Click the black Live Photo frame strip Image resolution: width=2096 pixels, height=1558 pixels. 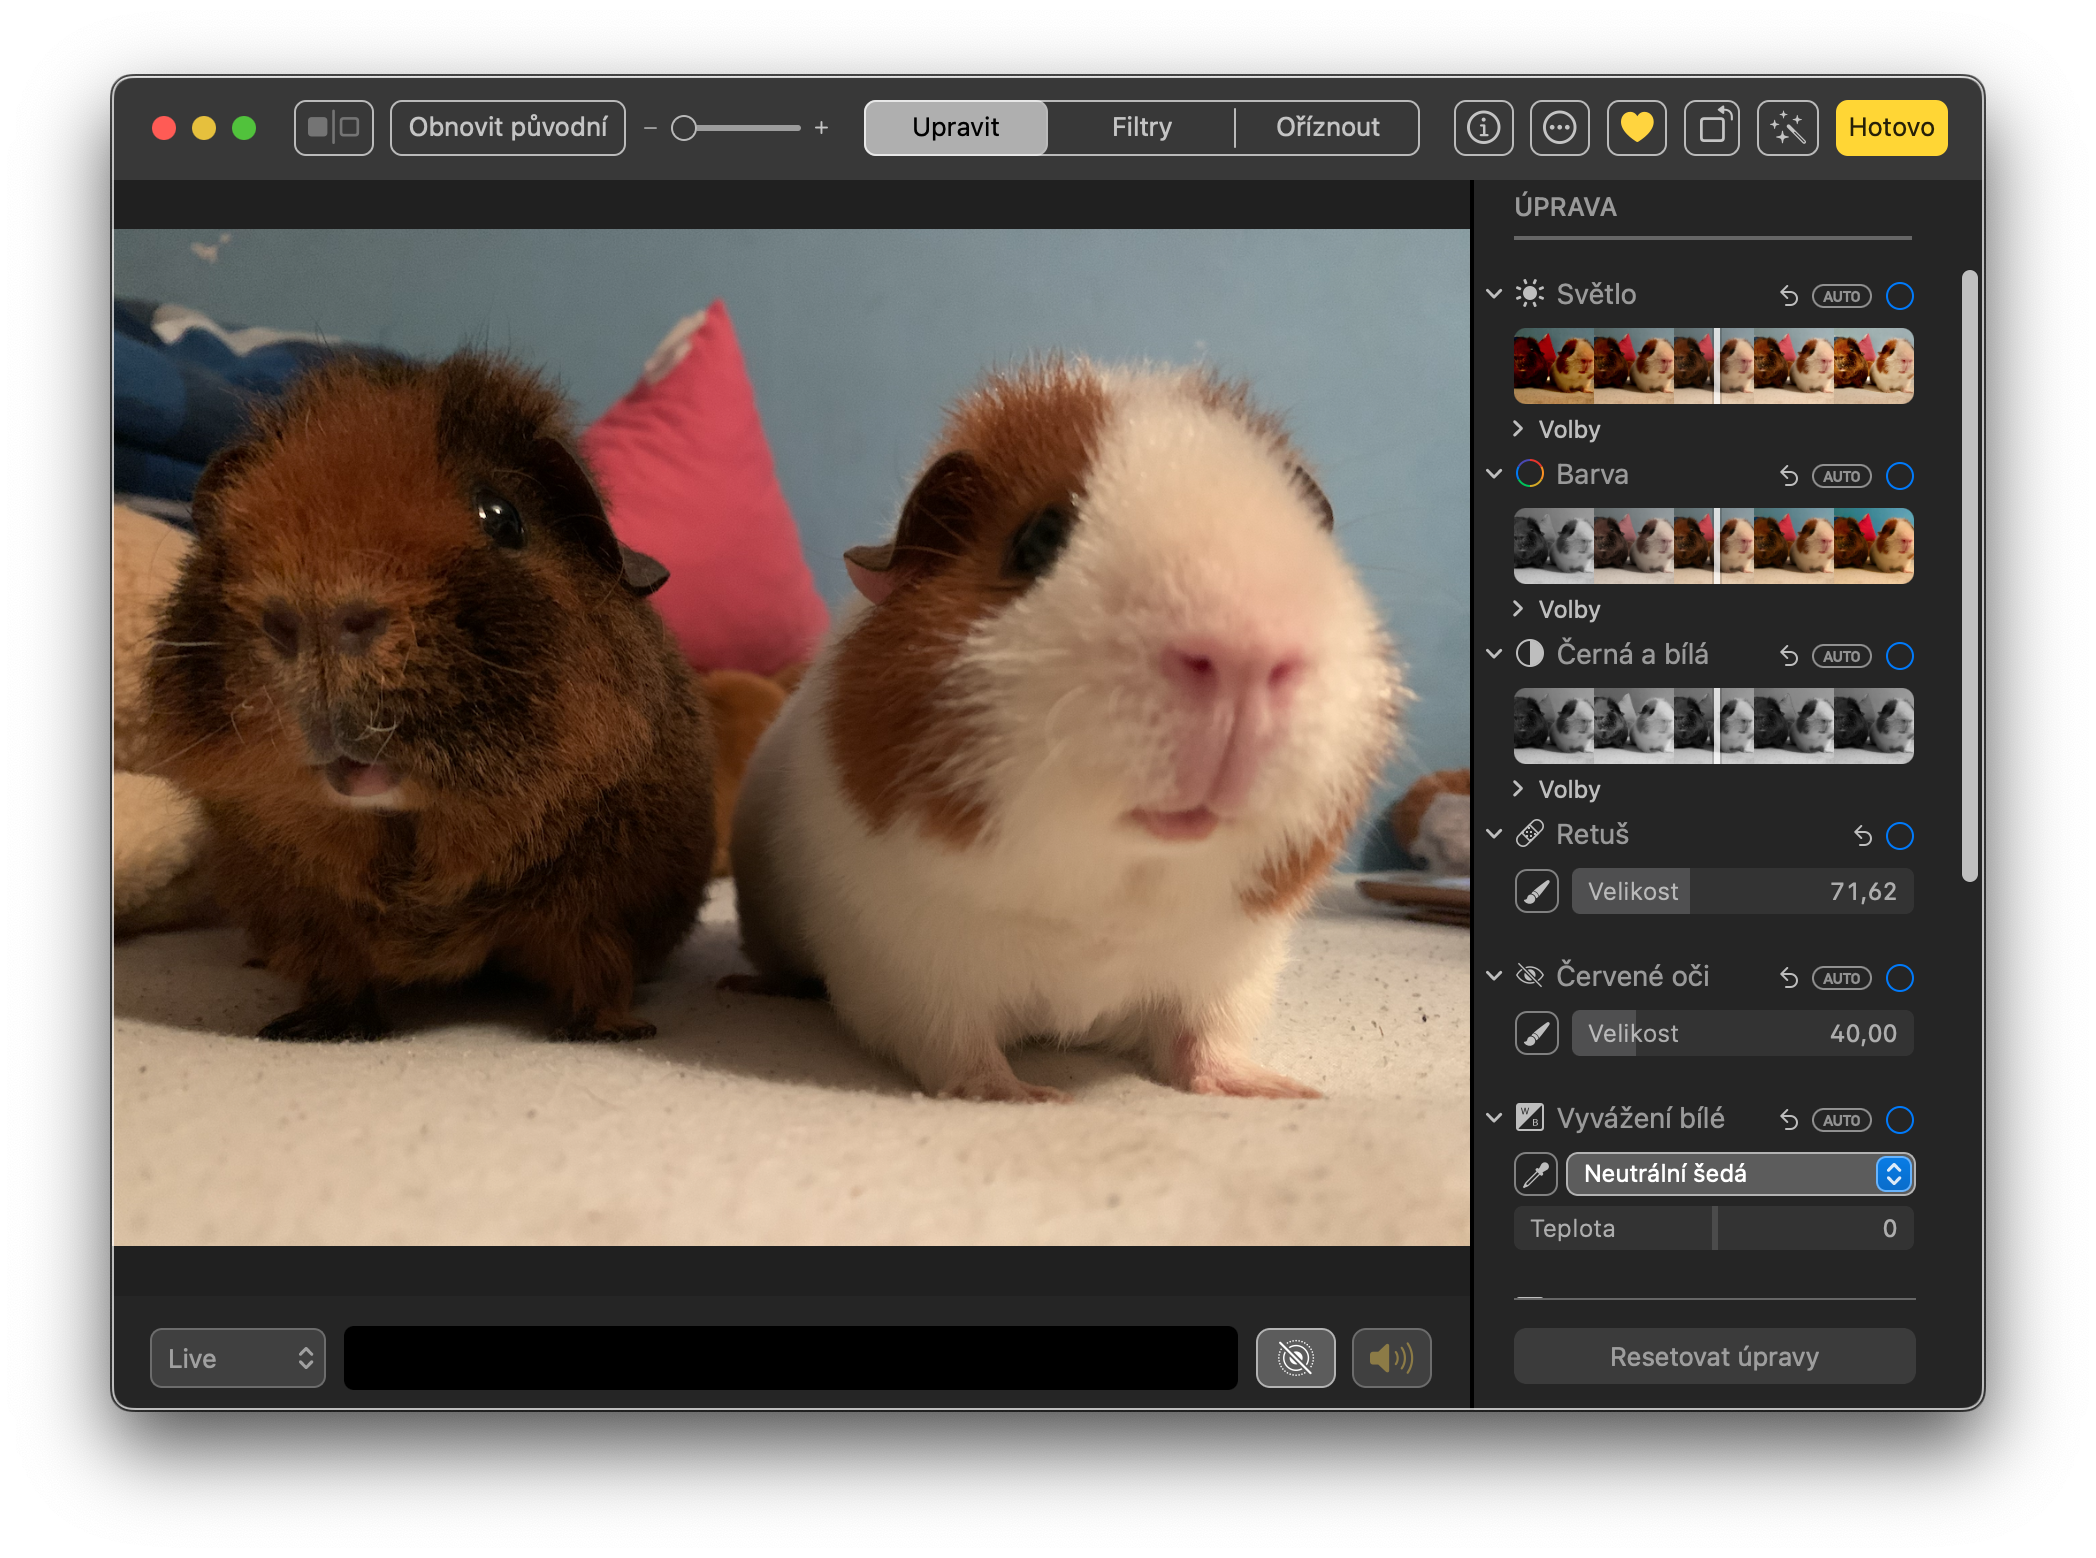point(791,1358)
